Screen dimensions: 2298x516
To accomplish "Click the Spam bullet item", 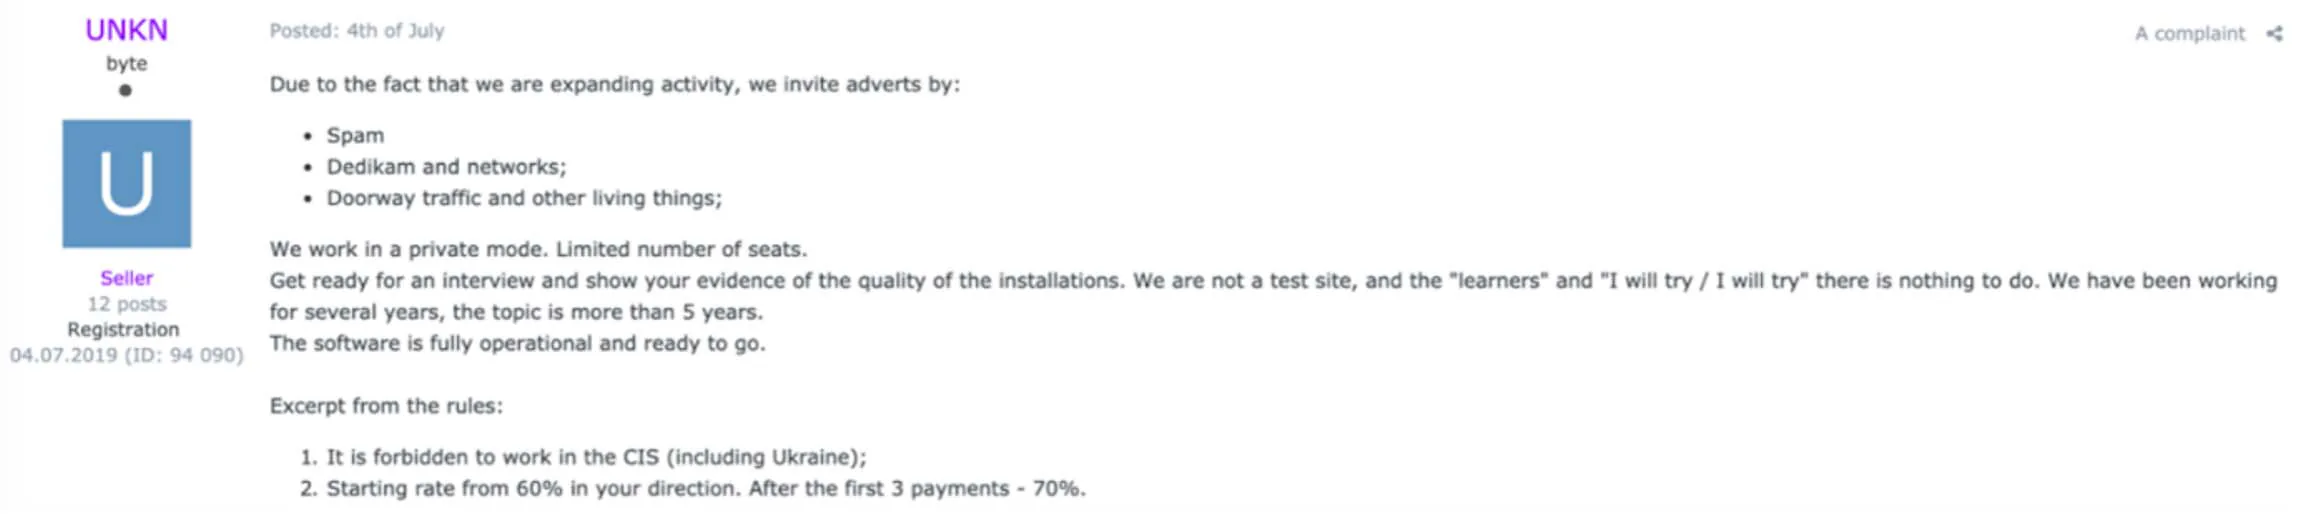I will (355, 135).
